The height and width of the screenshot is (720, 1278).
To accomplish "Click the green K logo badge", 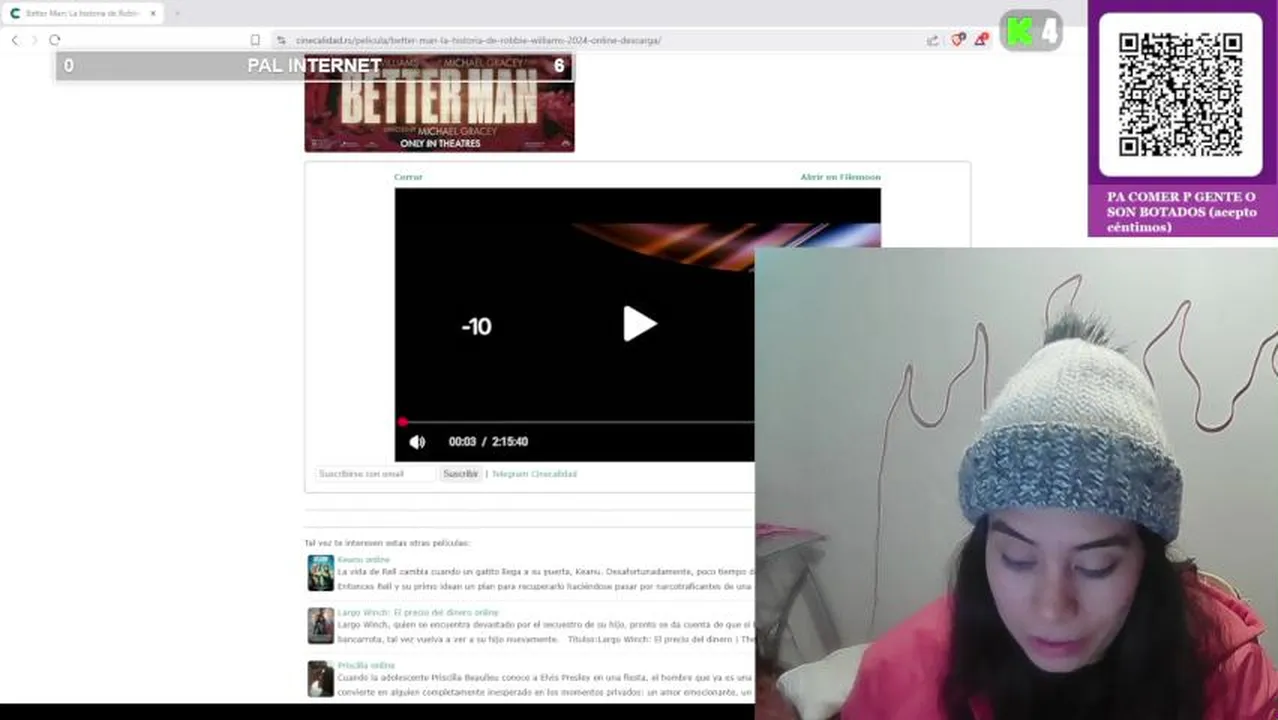I will (1020, 32).
